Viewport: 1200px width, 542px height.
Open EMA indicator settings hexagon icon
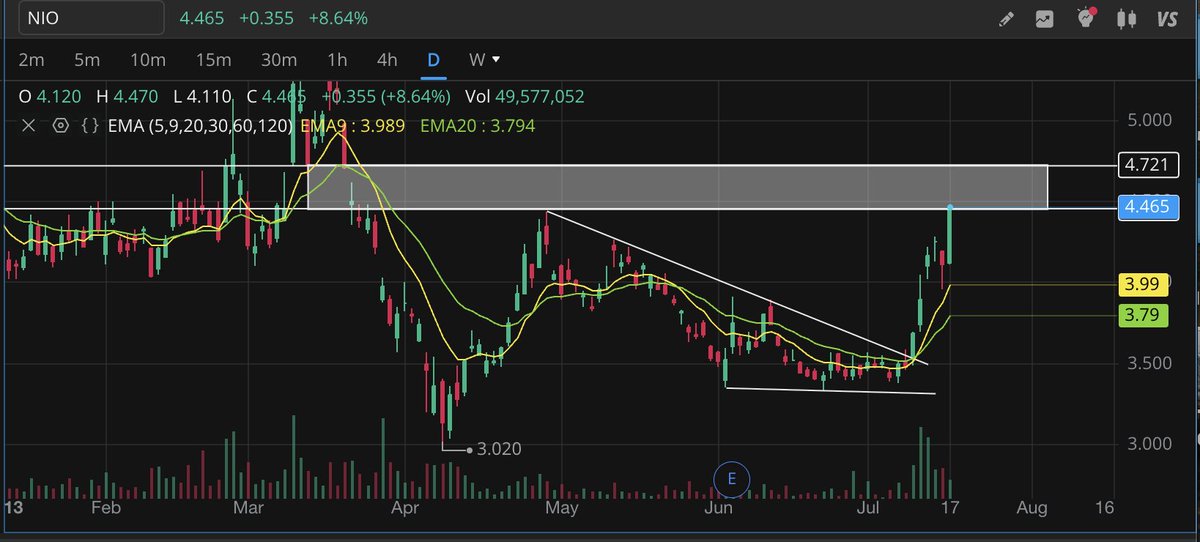(x=60, y=126)
